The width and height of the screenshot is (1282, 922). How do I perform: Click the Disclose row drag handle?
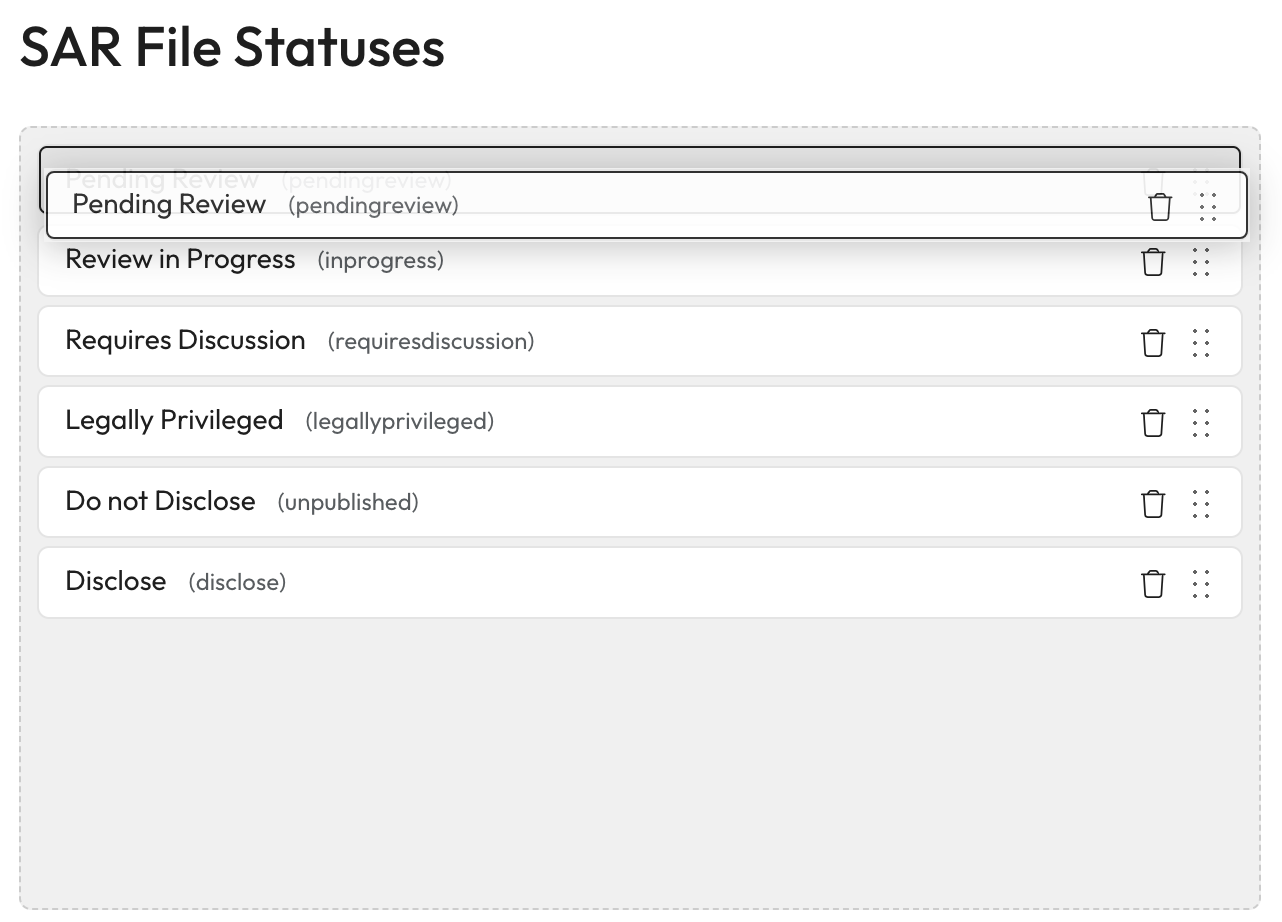click(x=1201, y=583)
